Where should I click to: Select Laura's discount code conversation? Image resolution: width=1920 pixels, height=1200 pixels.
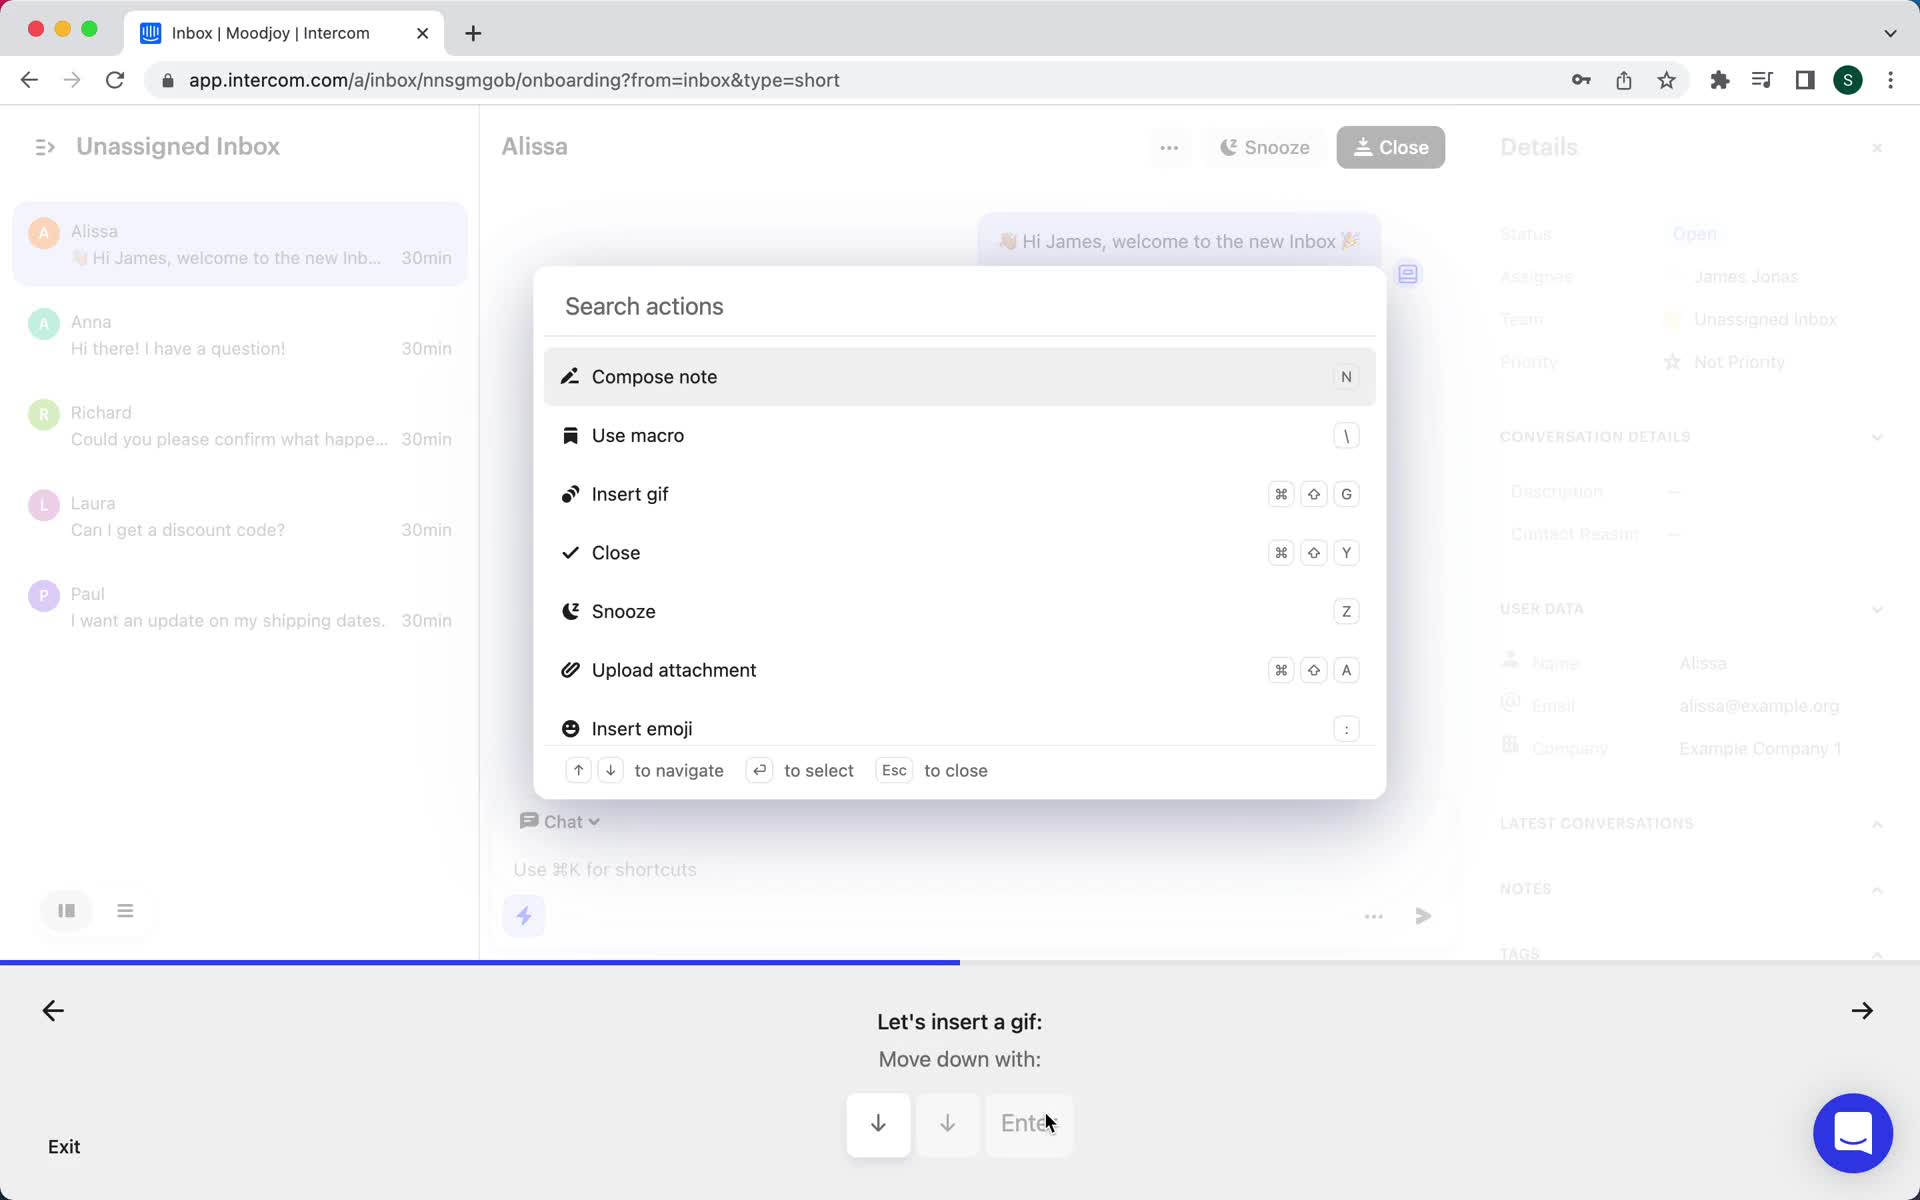coord(242,516)
